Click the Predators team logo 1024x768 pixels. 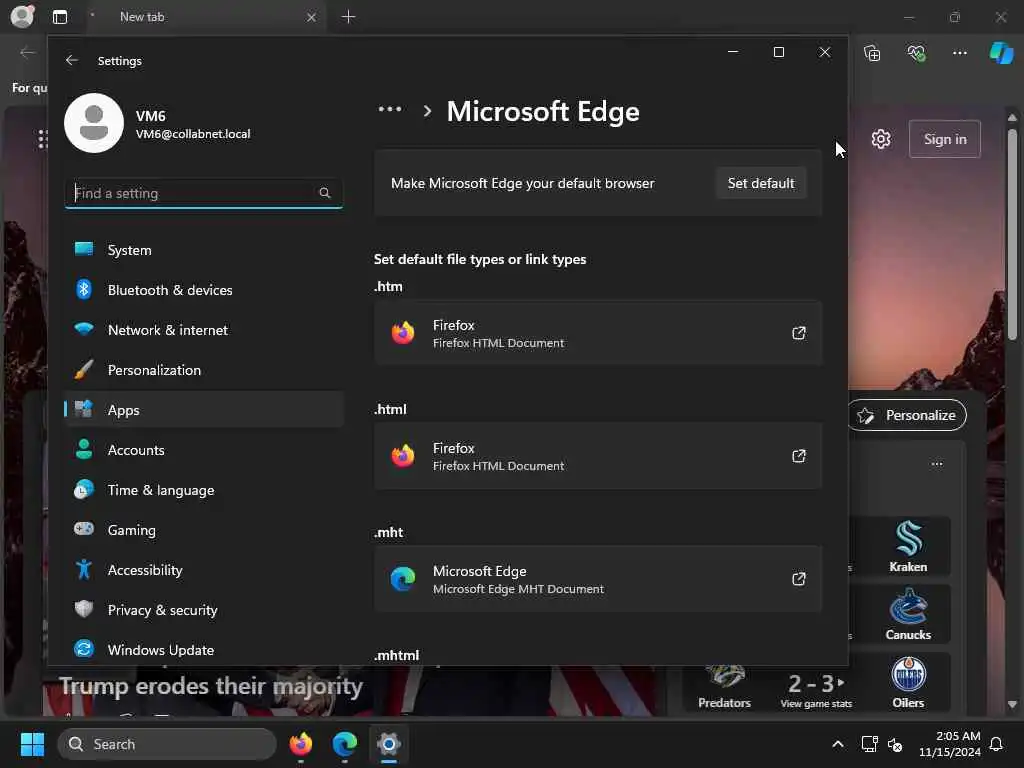coord(725,678)
